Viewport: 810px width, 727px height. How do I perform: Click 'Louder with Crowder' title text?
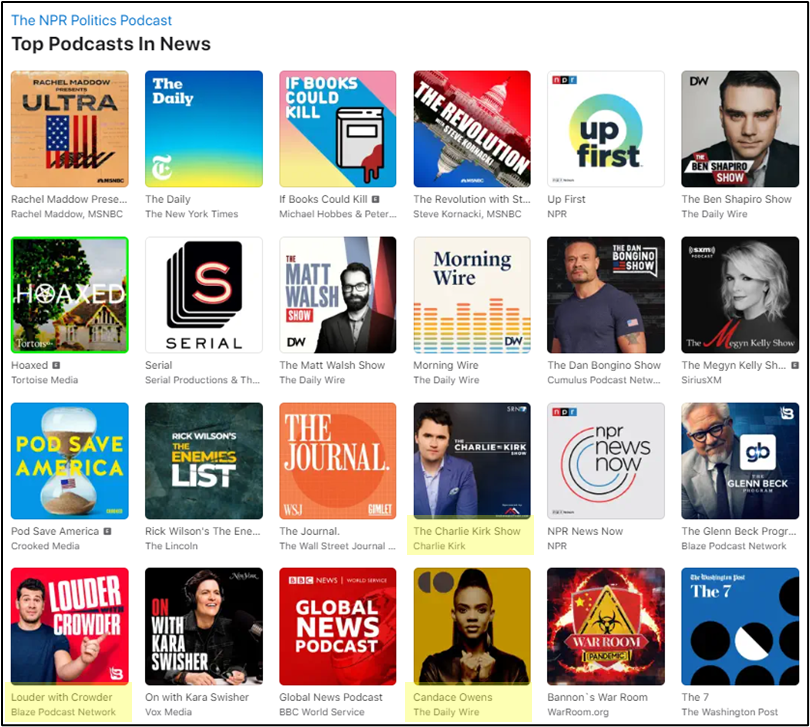click(x=61, y=697)
